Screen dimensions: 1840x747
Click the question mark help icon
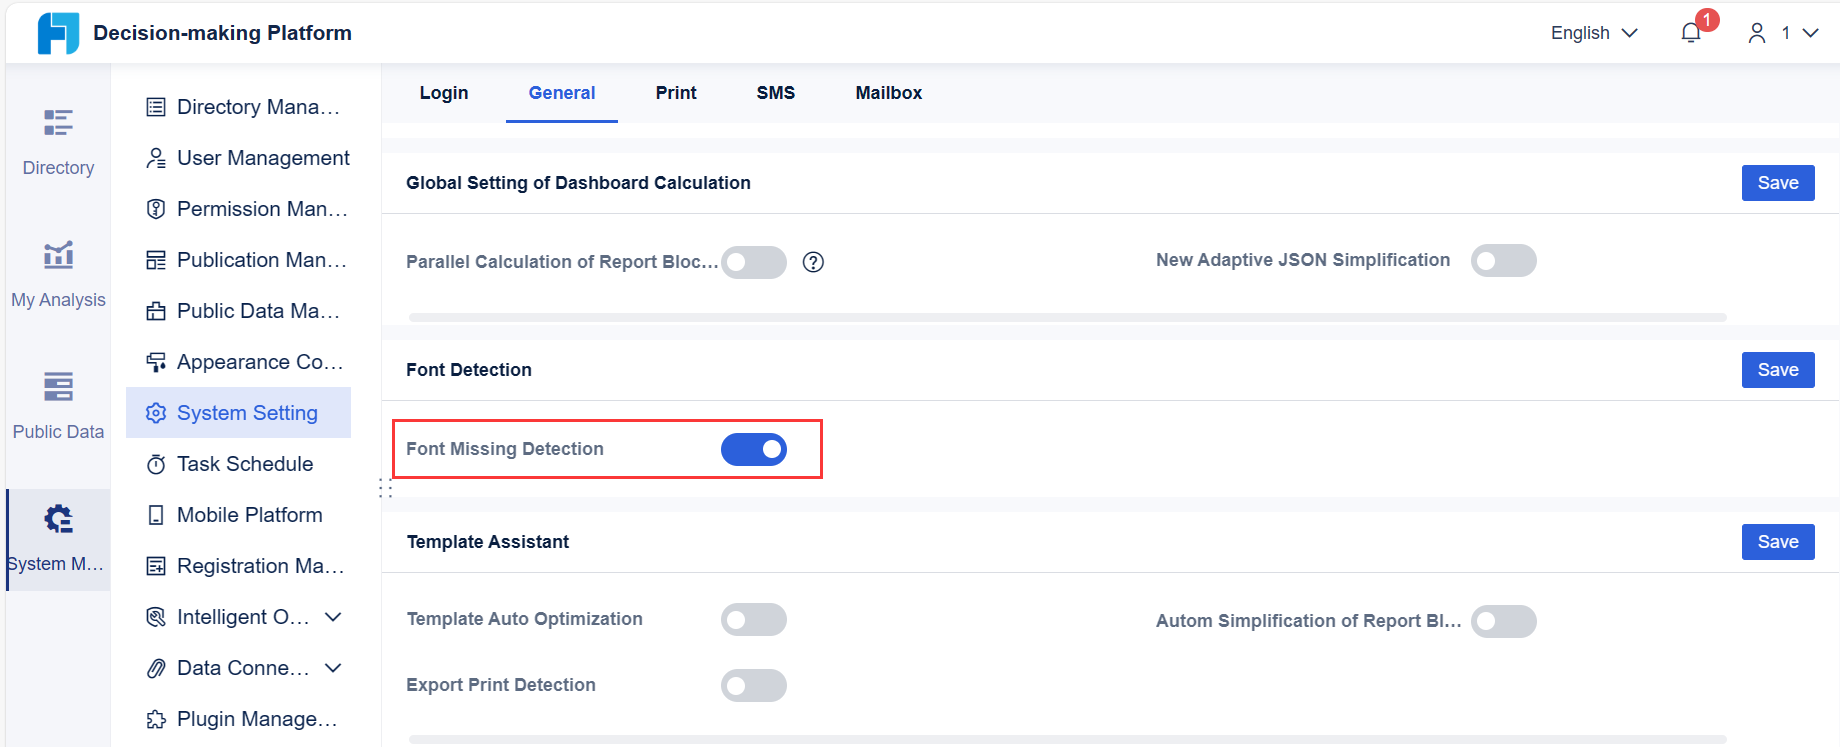pos(813,262)
